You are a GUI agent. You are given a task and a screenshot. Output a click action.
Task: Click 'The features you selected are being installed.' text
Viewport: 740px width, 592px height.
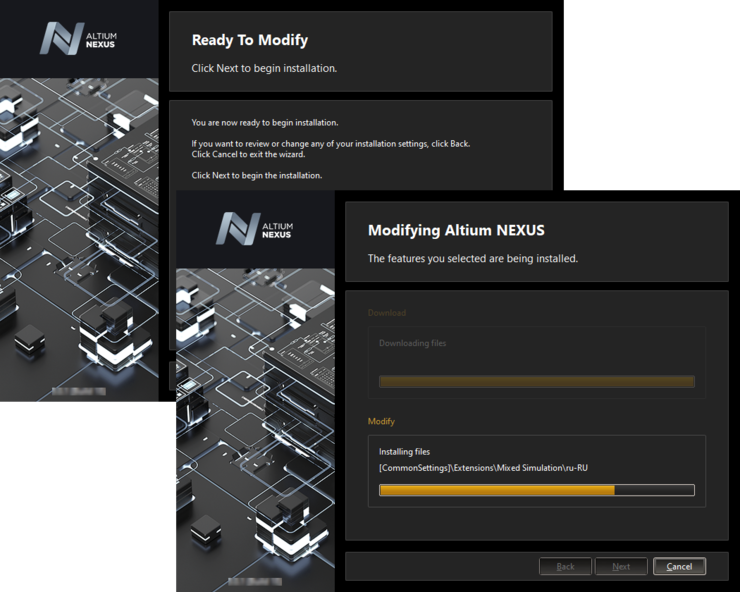(473, 258)
